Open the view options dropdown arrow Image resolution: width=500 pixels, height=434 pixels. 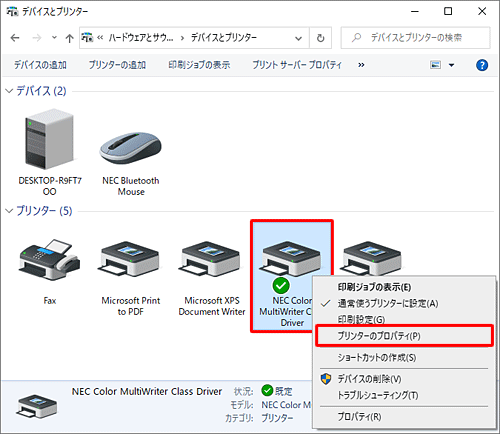(x=451, y=65)
